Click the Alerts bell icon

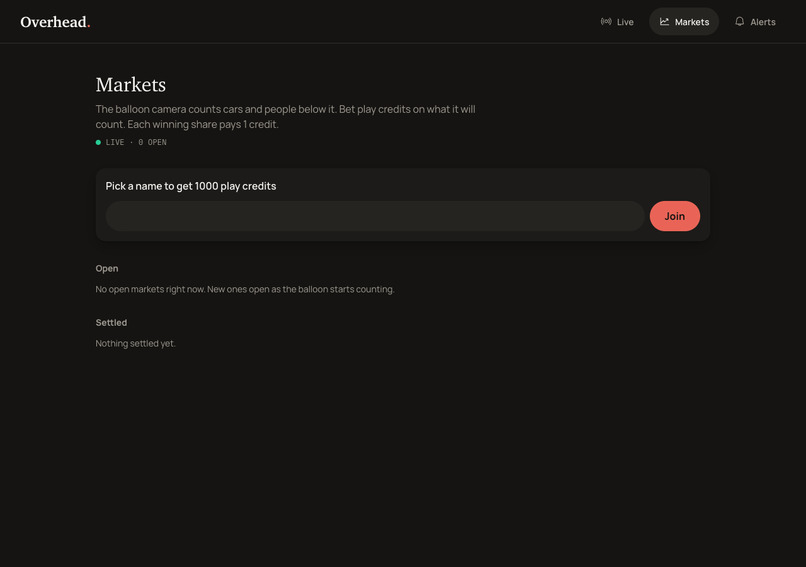click(739, 22)
